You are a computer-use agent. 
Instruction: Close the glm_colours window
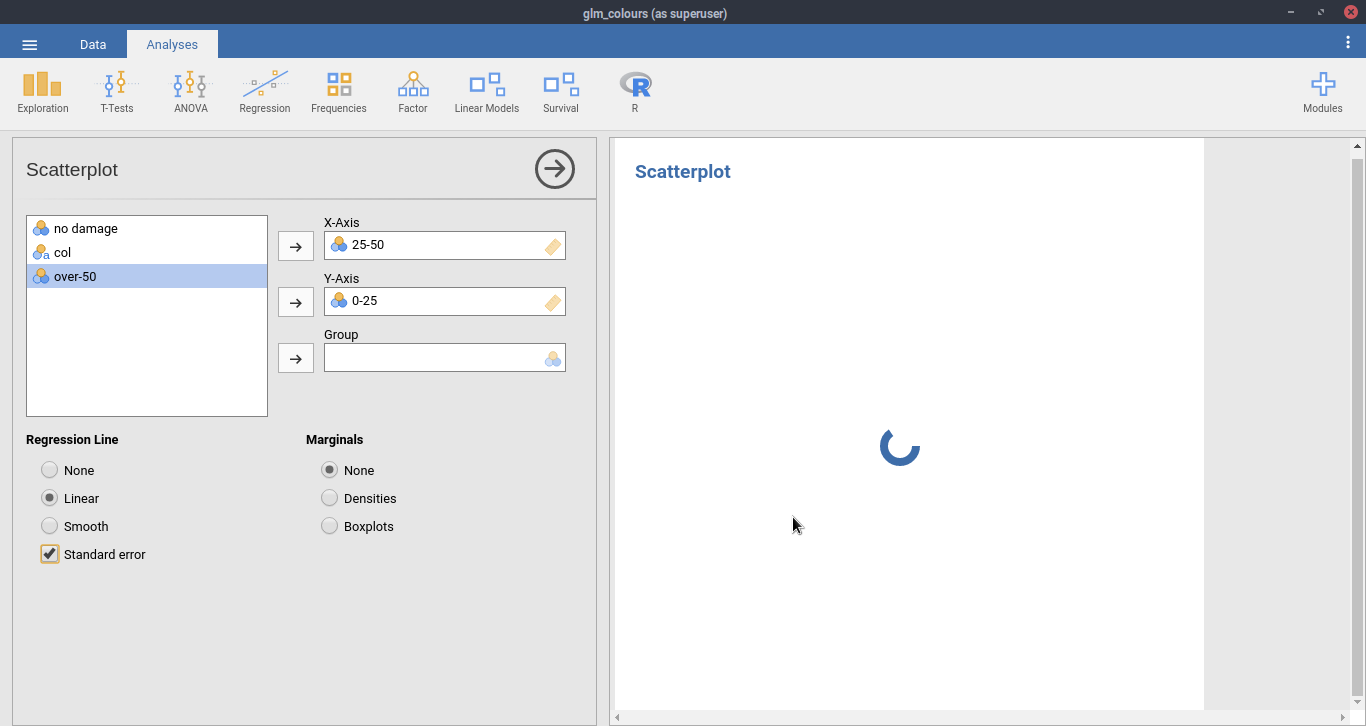click(x=1351, y=12)
